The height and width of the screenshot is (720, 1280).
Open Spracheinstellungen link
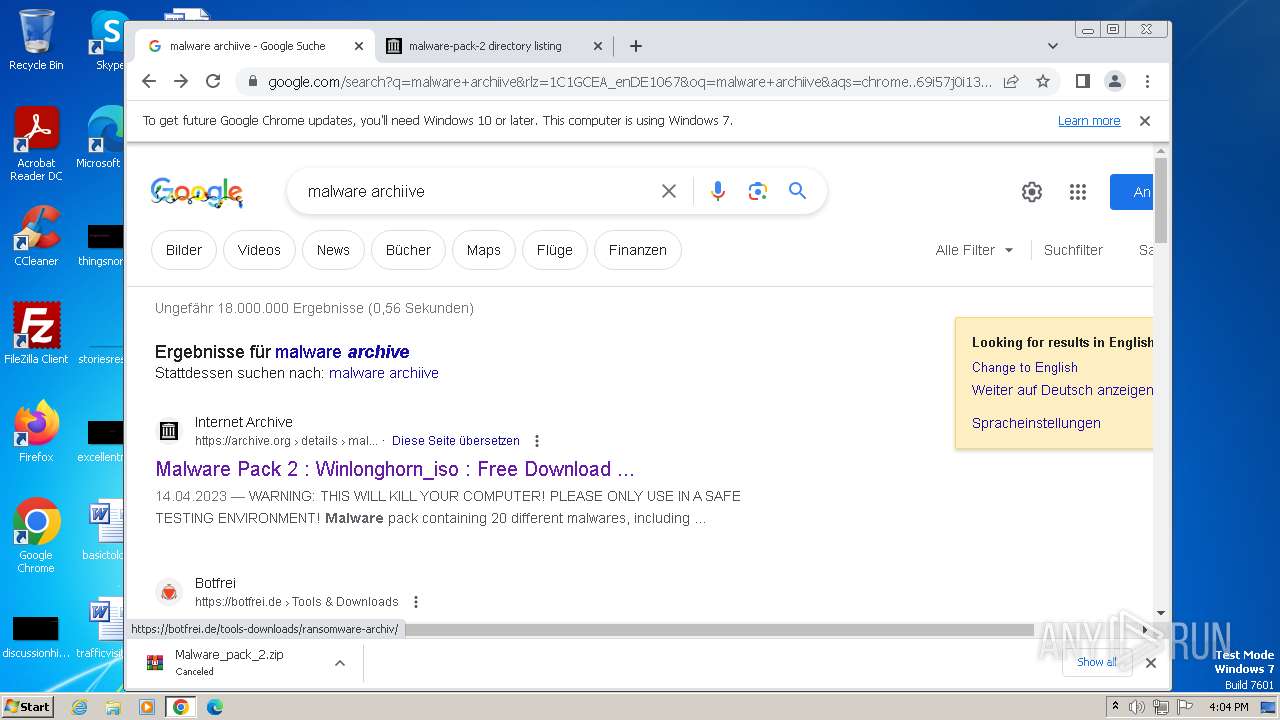pos(1036,423)
